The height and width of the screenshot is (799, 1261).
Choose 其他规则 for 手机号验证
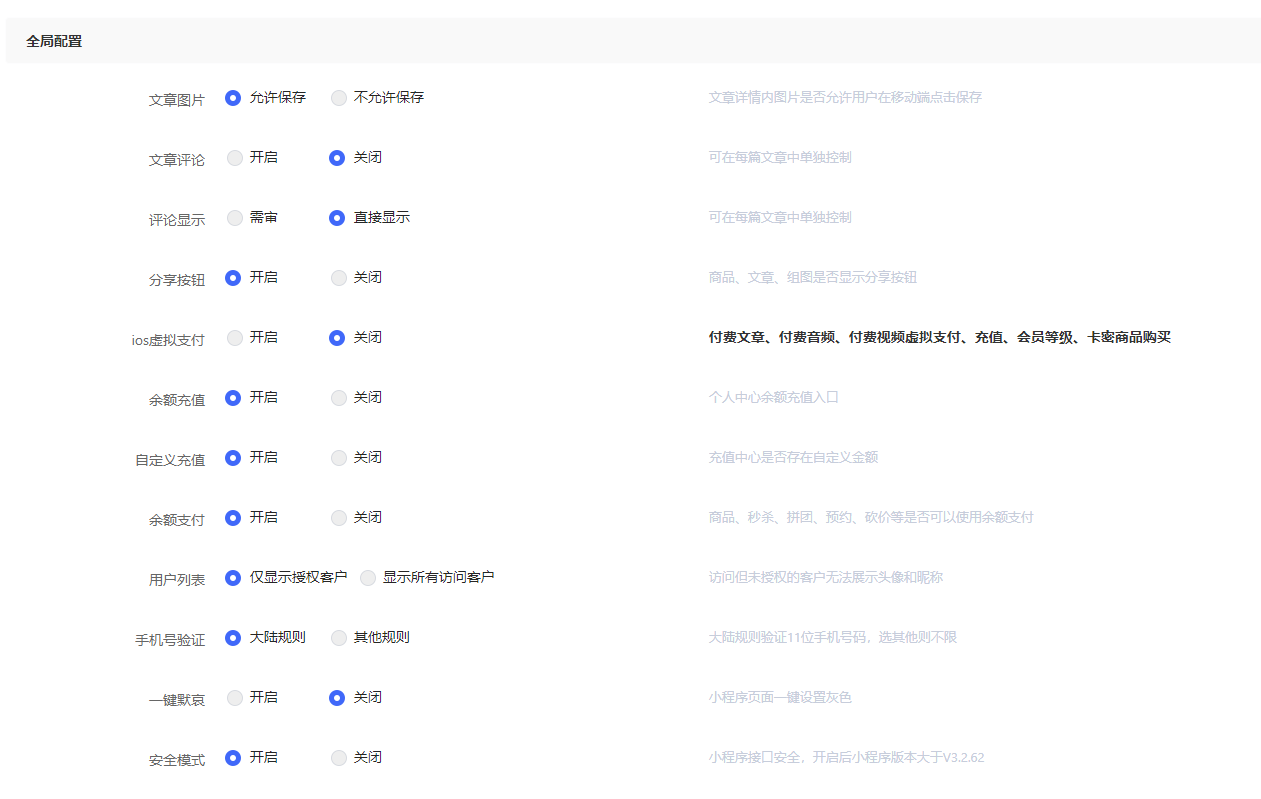[339, 638]
